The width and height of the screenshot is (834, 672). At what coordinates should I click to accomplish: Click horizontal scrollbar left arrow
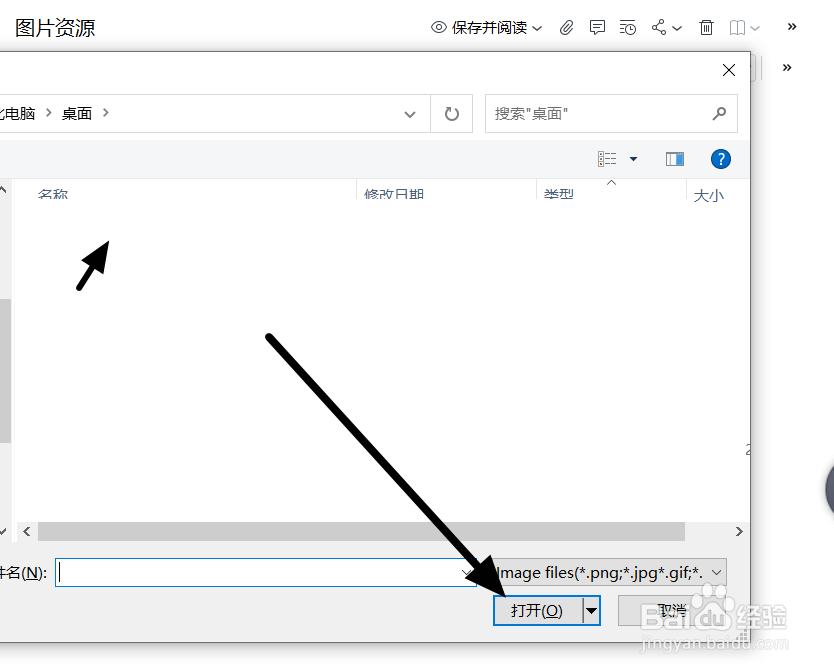click(x=27, y=531)
